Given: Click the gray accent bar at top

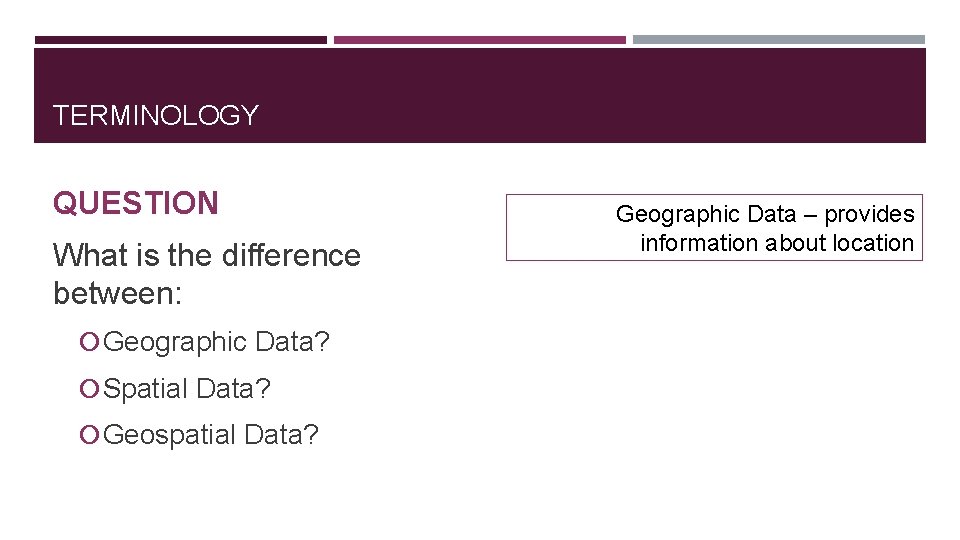Looking at the screenshot, I should pyautogui.click(x=778, y=40).
